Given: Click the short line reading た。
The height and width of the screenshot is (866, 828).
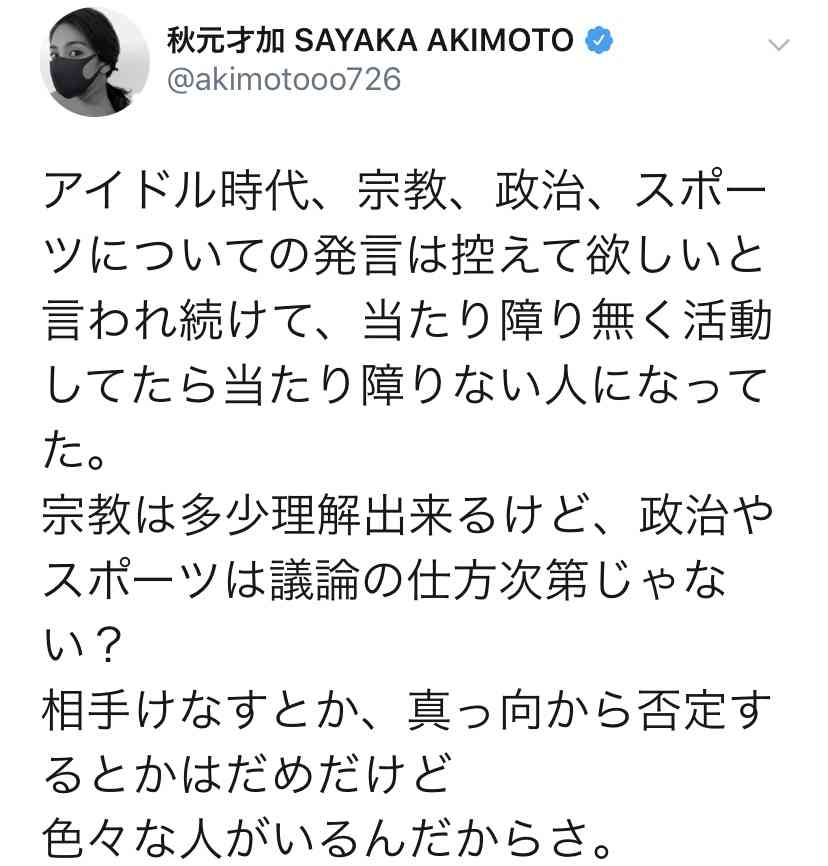Looking at the screenshot, I should (x=75, y=450).
